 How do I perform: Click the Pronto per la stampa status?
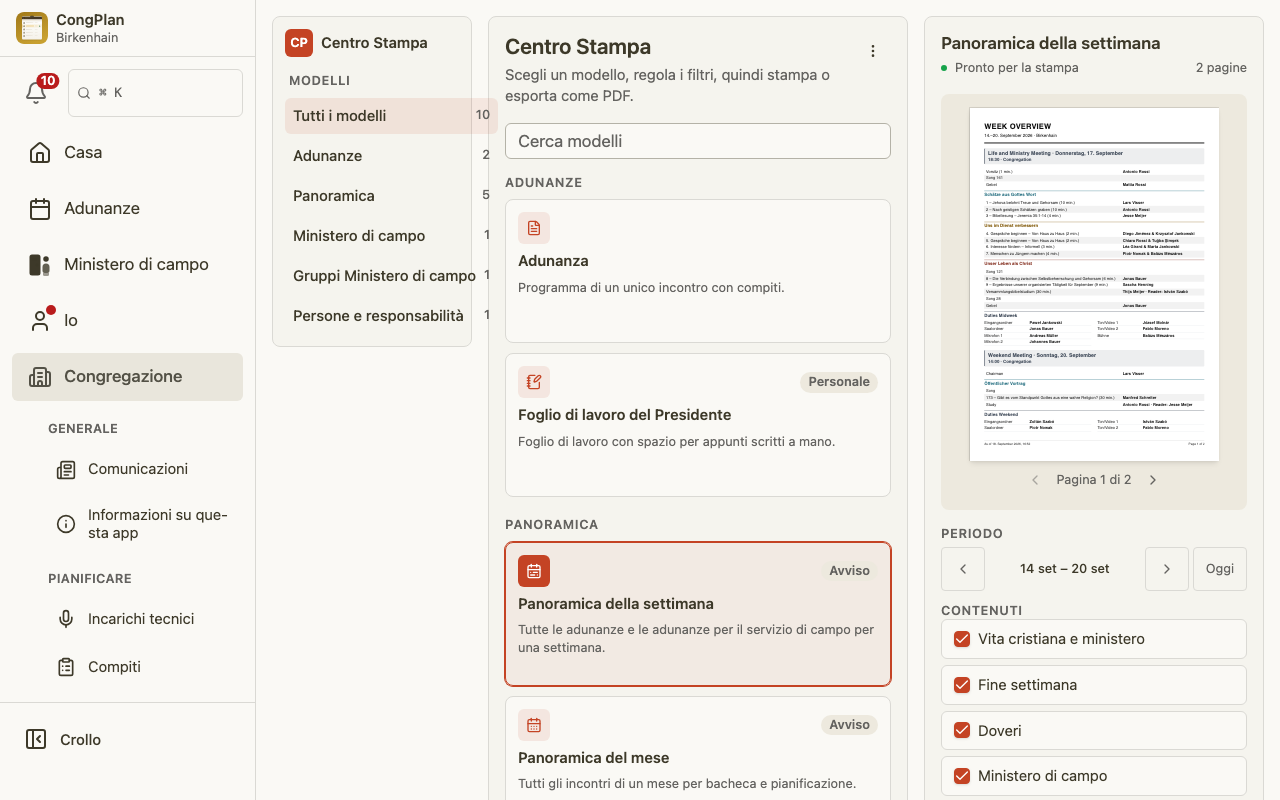tap(1010, 68)
